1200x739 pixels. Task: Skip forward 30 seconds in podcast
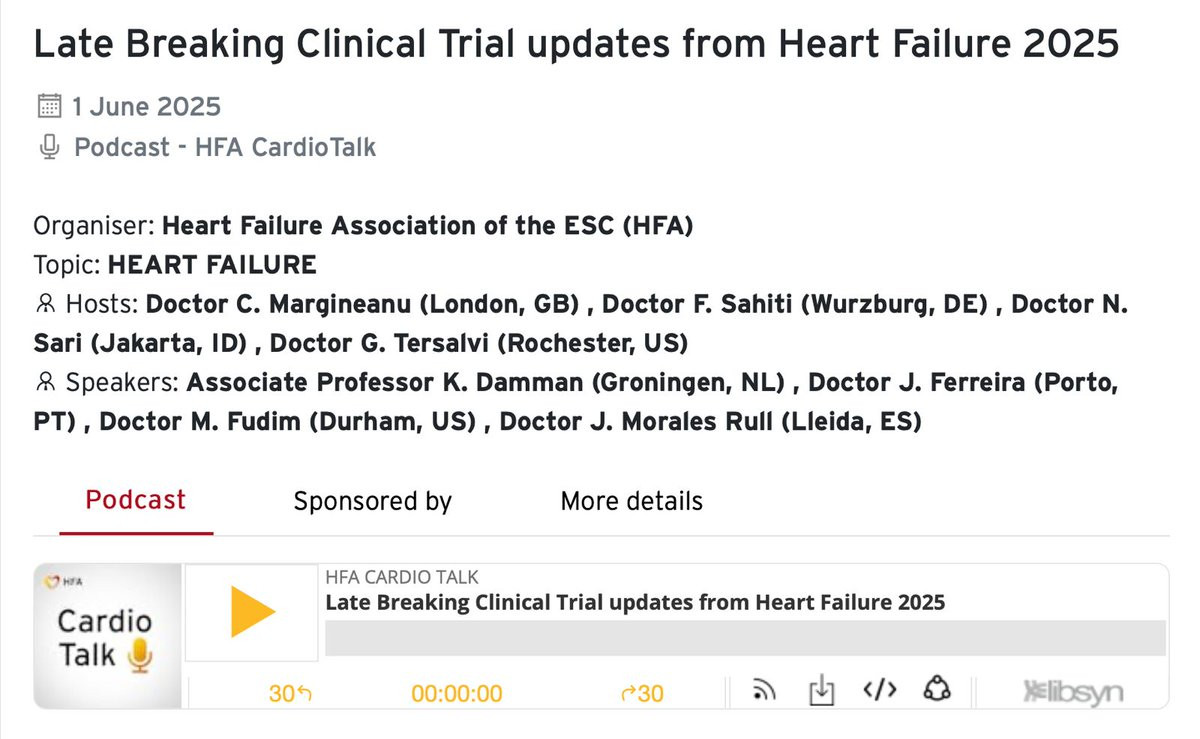click(x=642, y=692)
